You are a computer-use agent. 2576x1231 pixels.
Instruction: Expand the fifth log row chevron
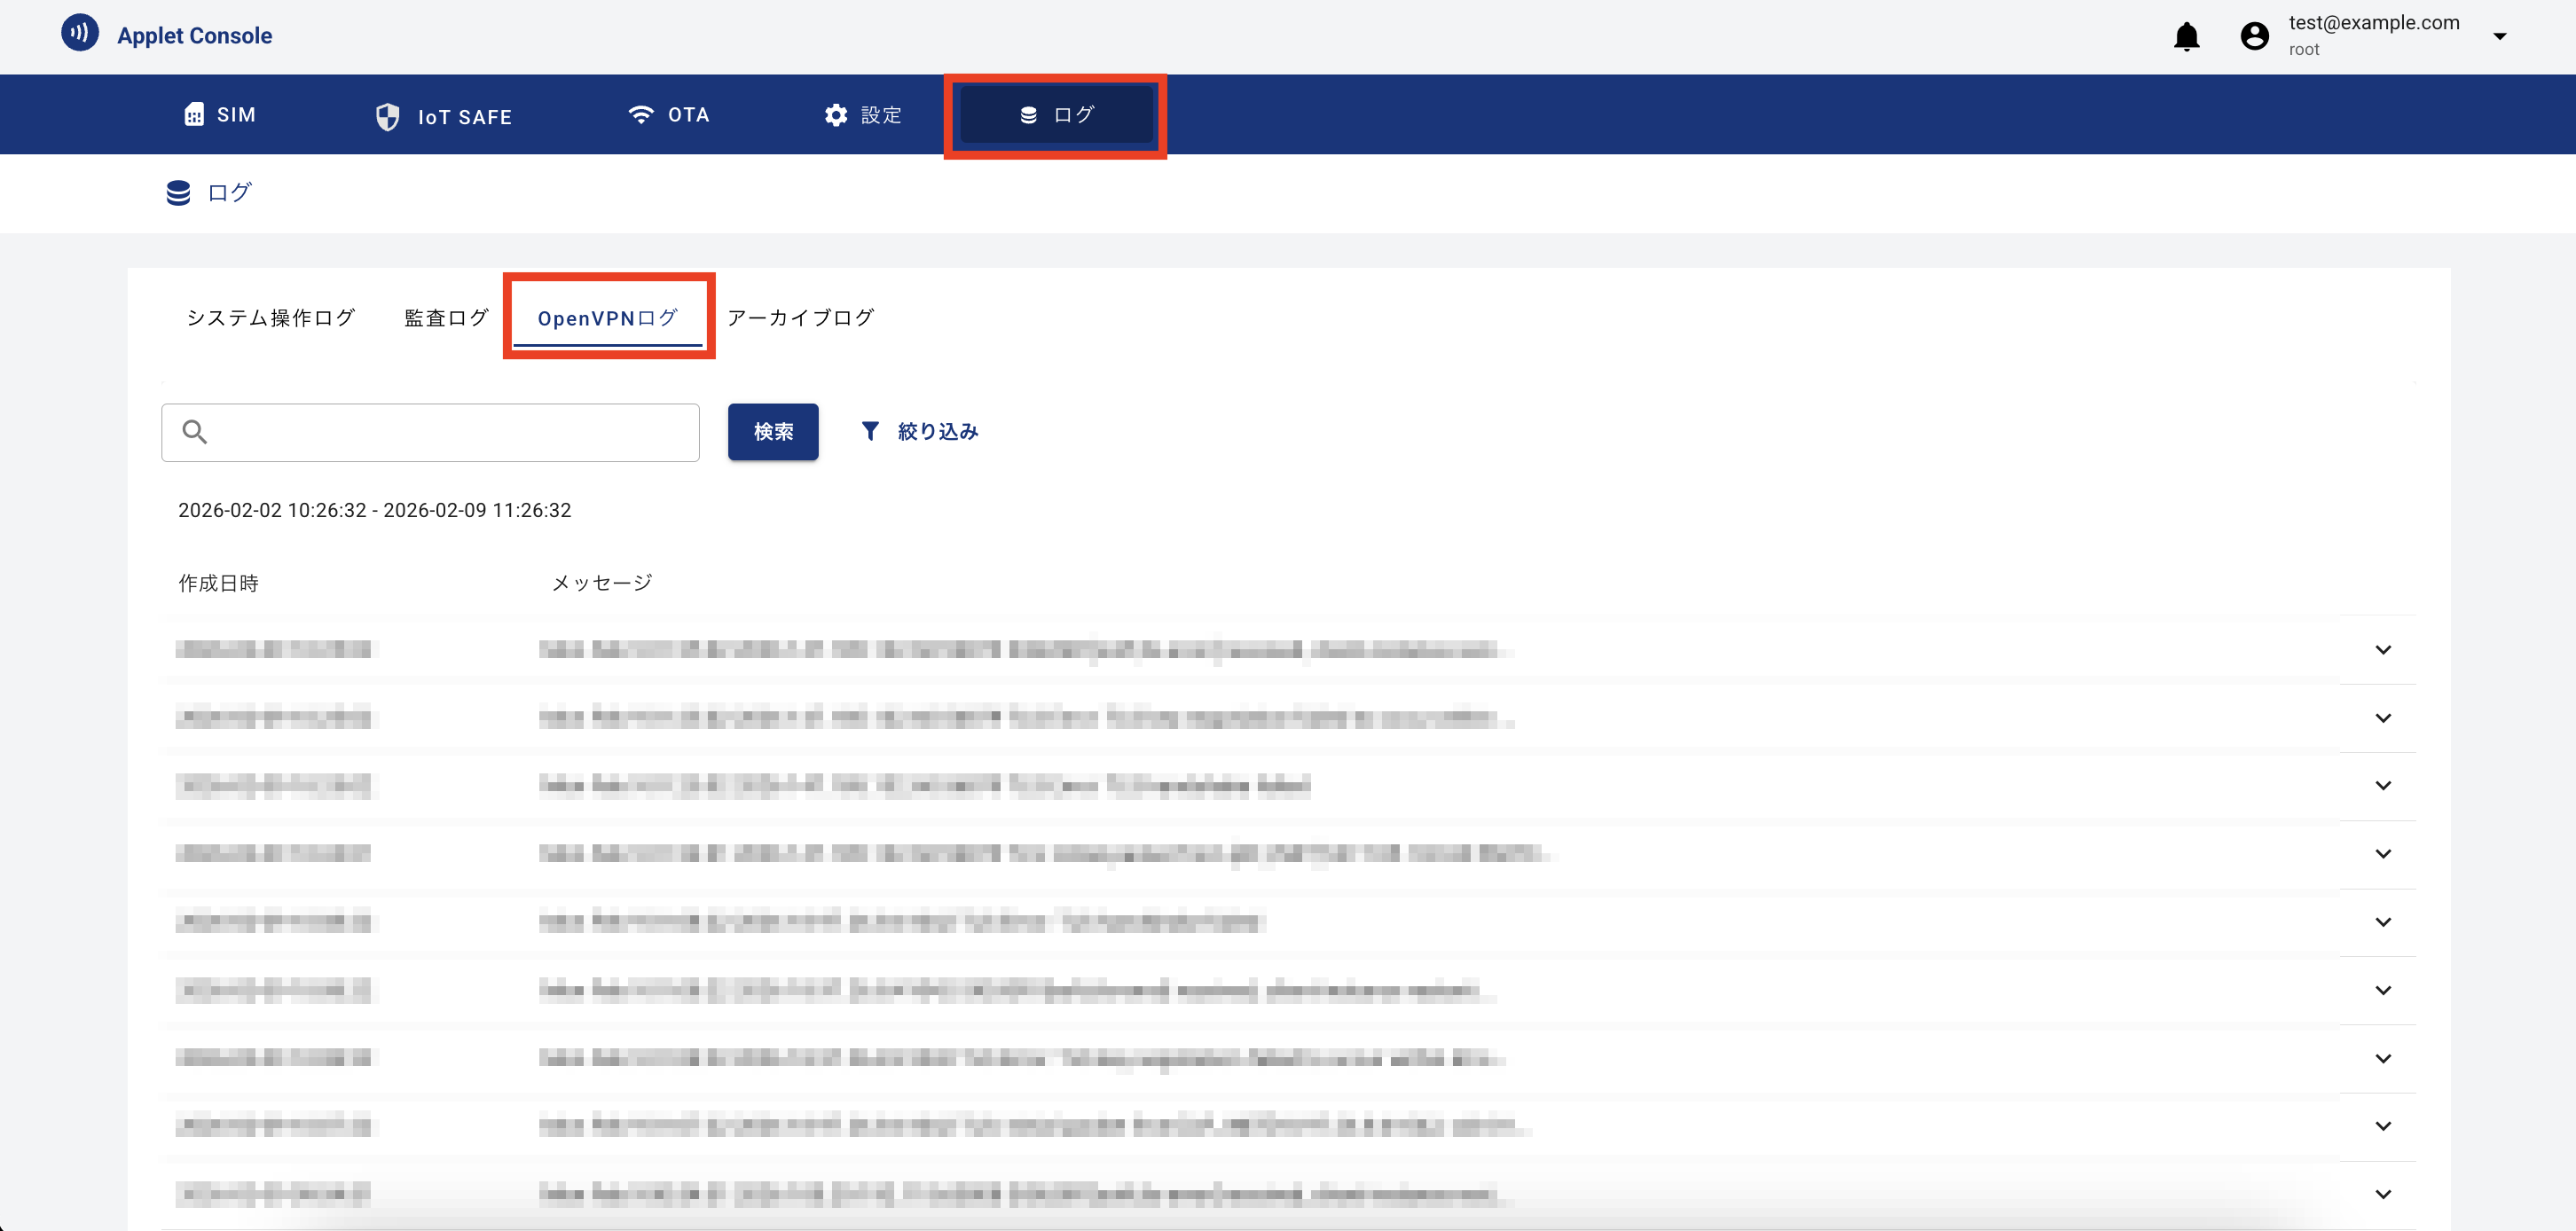tap(2383, 922)
